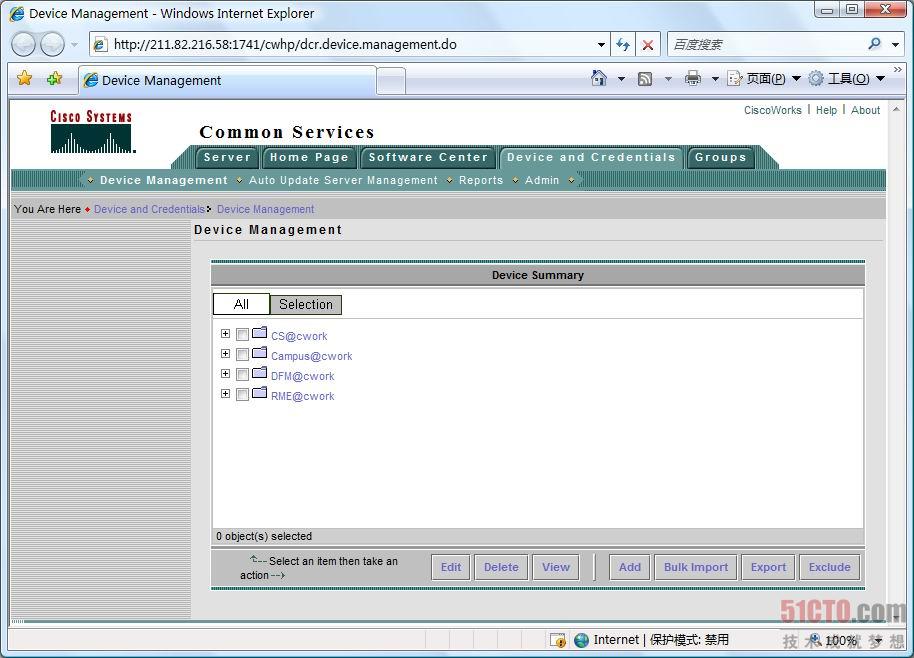This screenshot has width=914, height=658.
Task: Click the View button
Action: click(556, 567)
